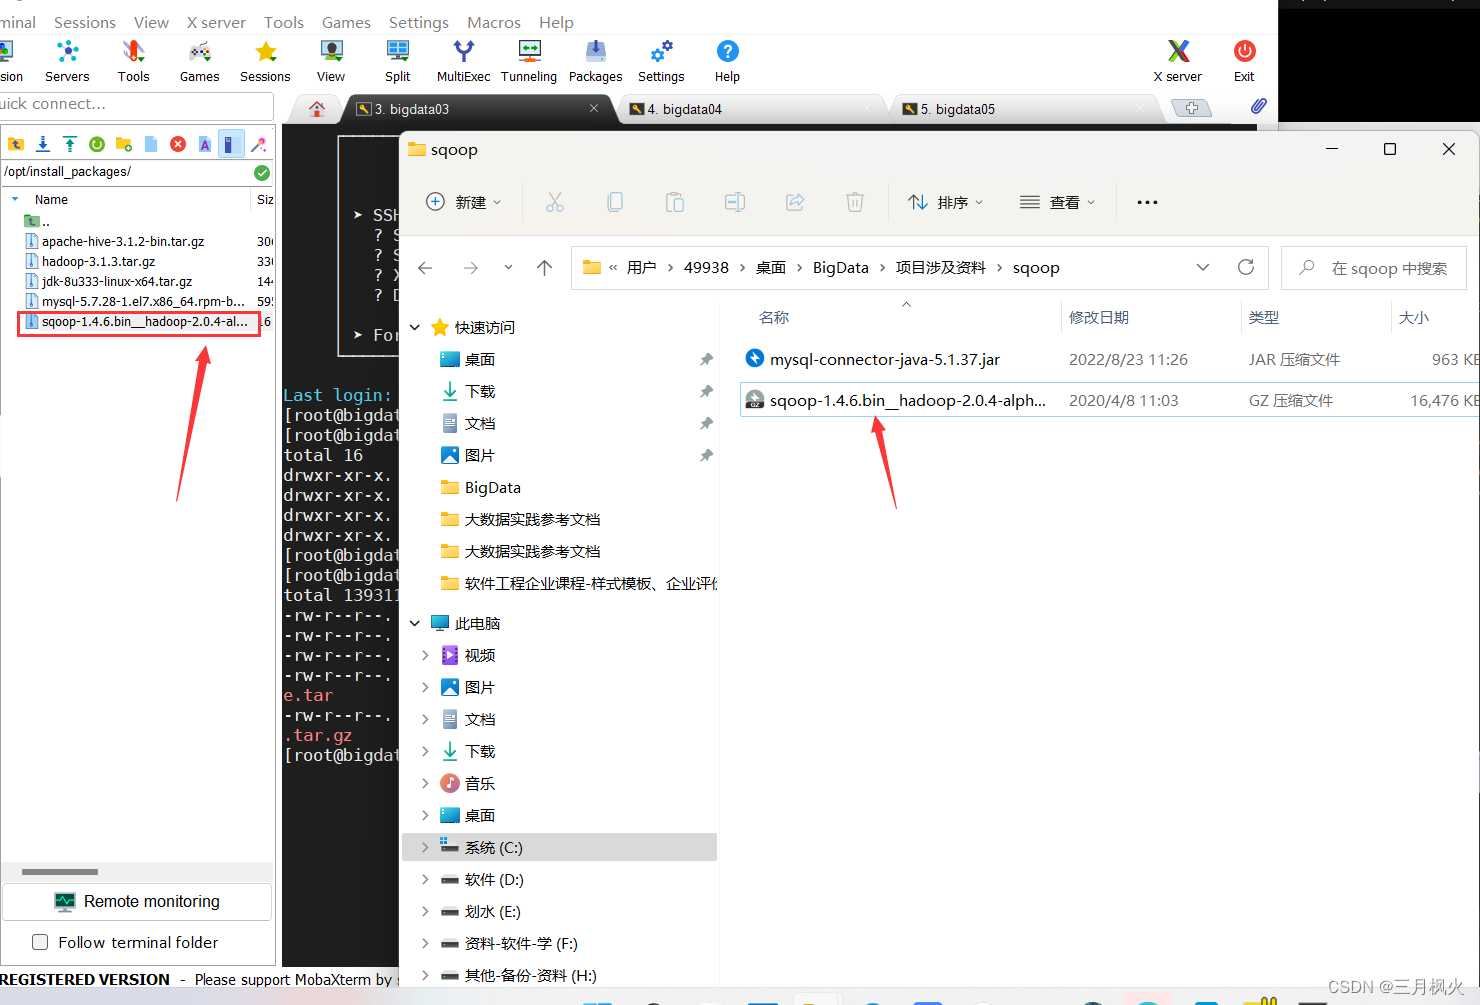The image size is (1480, 1005).
Task: Select the sqoop-1.4.6.bin__hadoop gz file in Explorer
Action: click(1110, 400)
